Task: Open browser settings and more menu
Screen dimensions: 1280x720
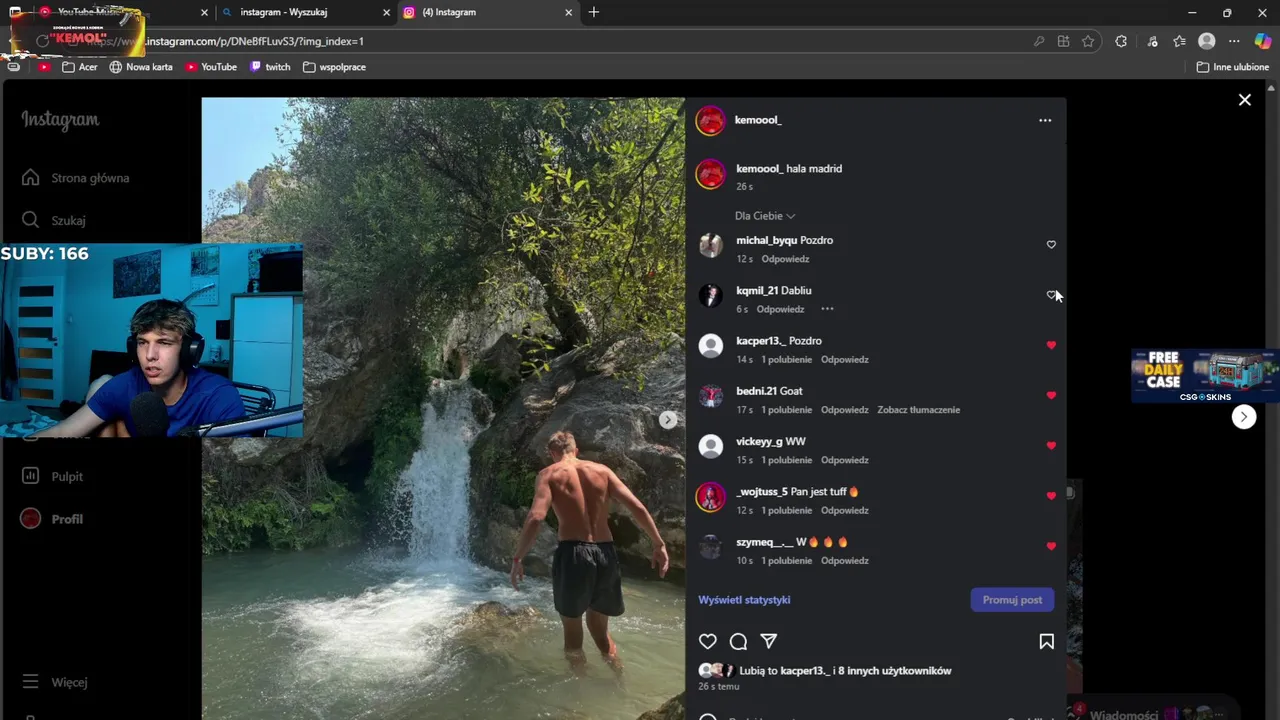Action: tap(1234, 41)
